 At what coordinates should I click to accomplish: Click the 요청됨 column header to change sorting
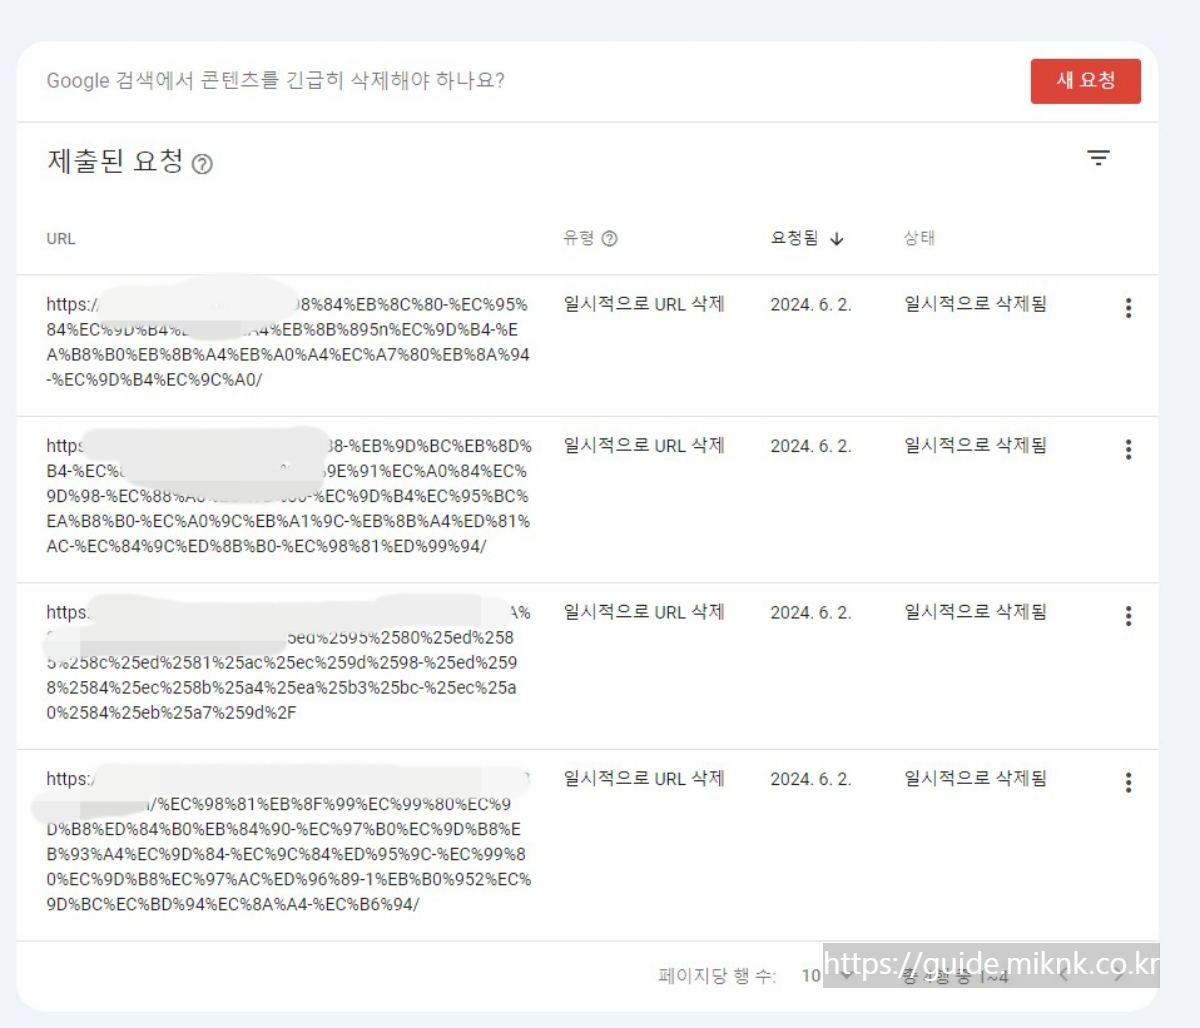pyautogui.click(x=795, y=238)
